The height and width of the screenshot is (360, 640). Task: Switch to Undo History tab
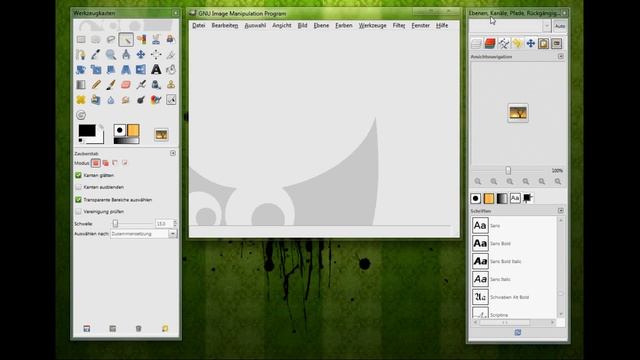(517, 43)
